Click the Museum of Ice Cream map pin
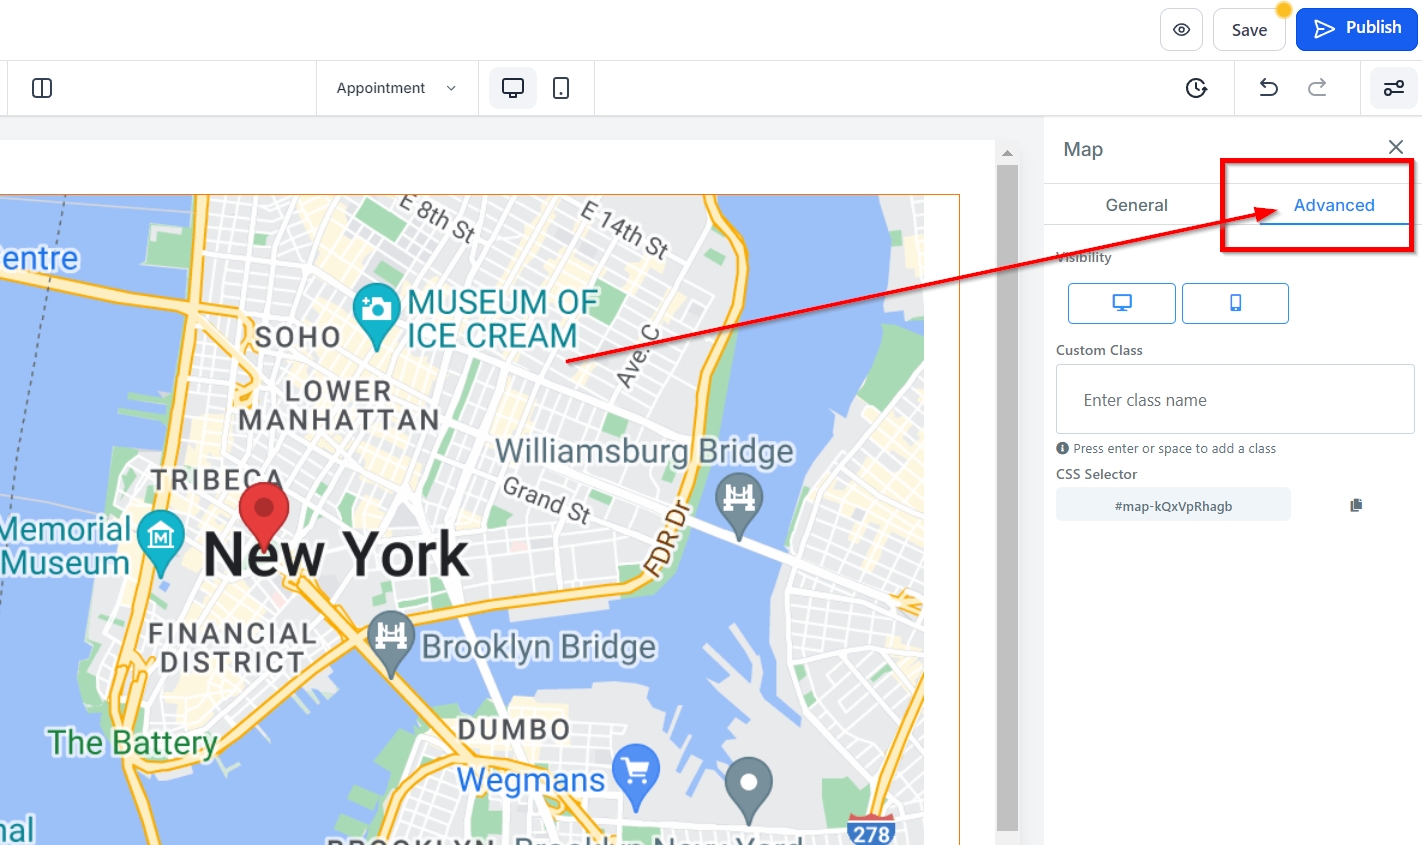This screenshot has width=1422, height=845. 376,312
